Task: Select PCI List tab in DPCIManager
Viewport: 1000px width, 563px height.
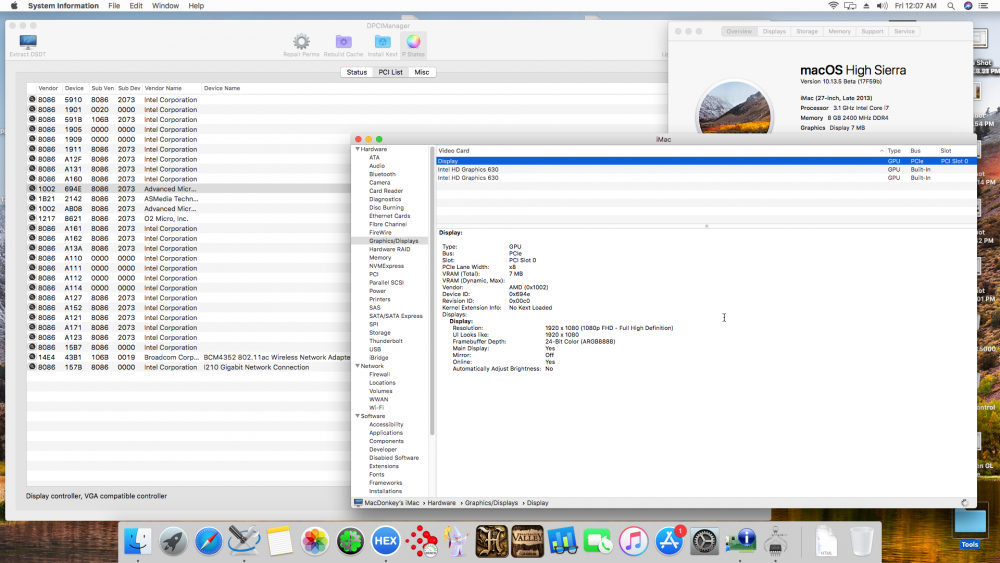Action: click(x=390, y=72)
